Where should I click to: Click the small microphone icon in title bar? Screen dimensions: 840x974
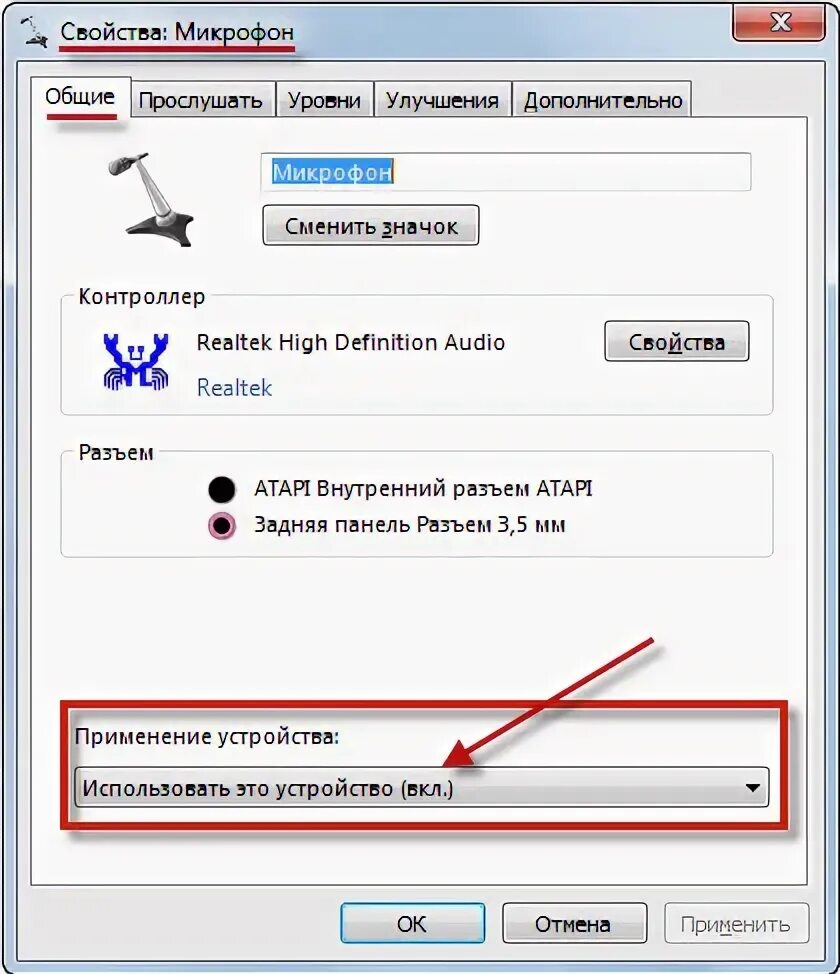34,33
